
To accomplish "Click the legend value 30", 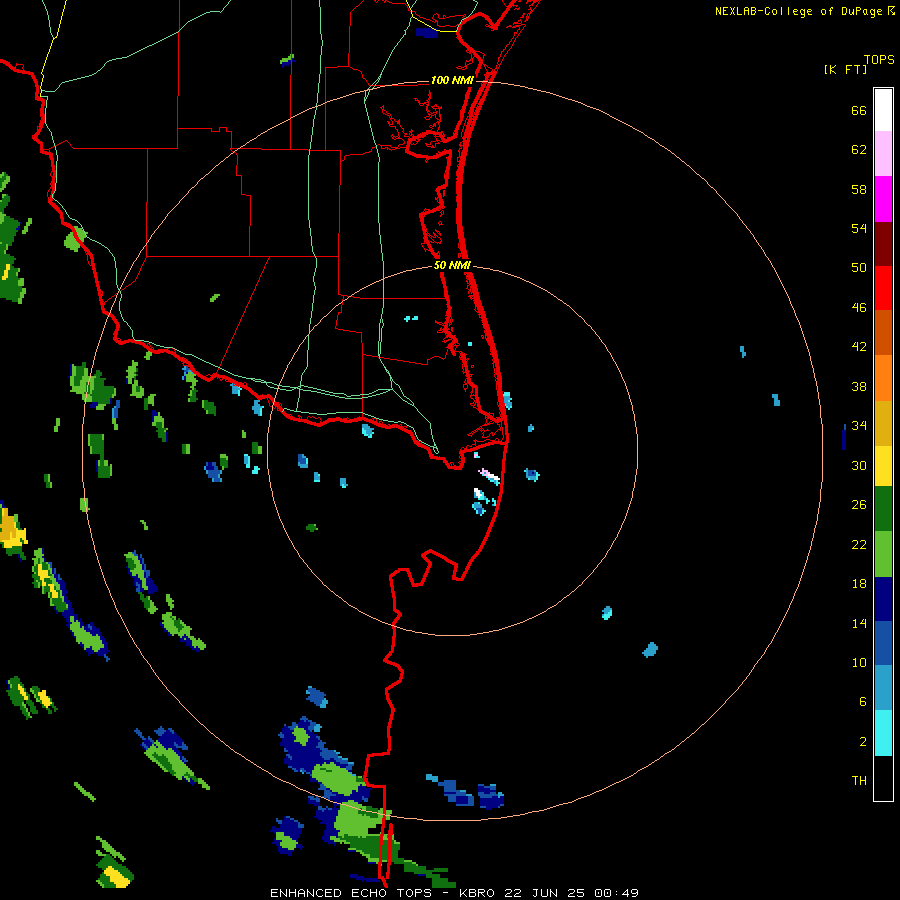I will [x=859, y=465].
